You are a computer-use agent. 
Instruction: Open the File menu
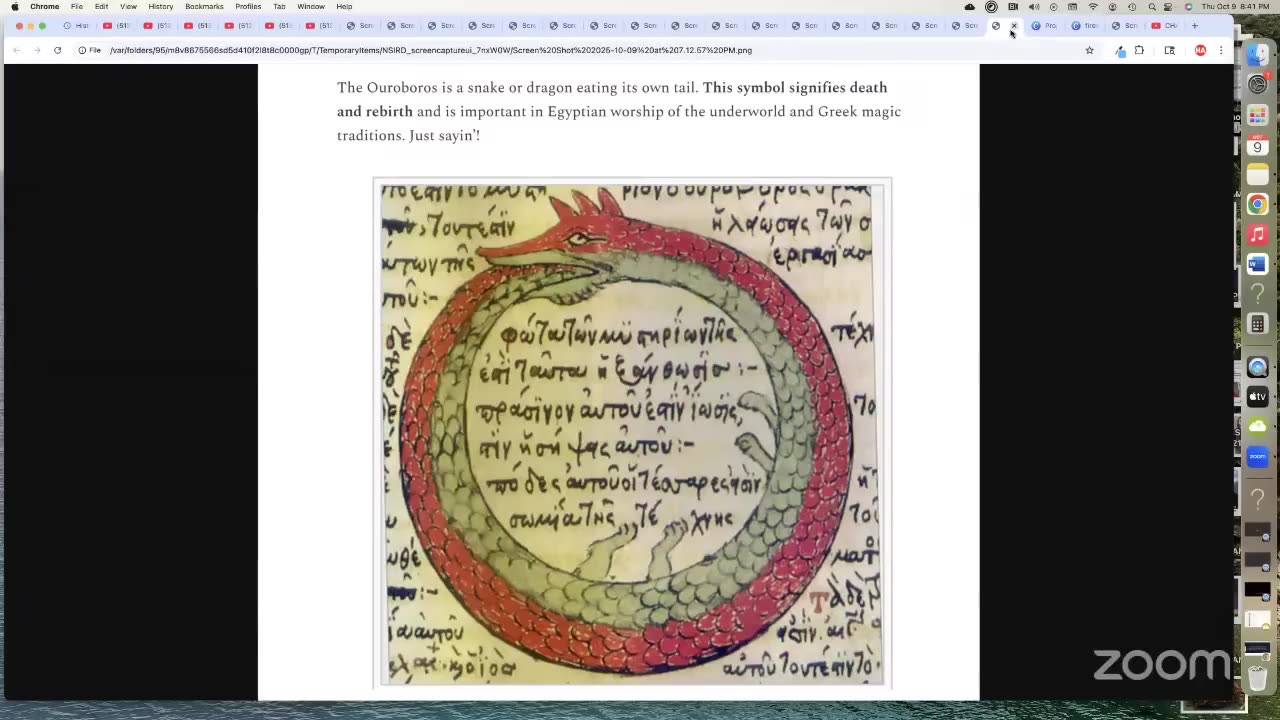click(x=77, y=6)
